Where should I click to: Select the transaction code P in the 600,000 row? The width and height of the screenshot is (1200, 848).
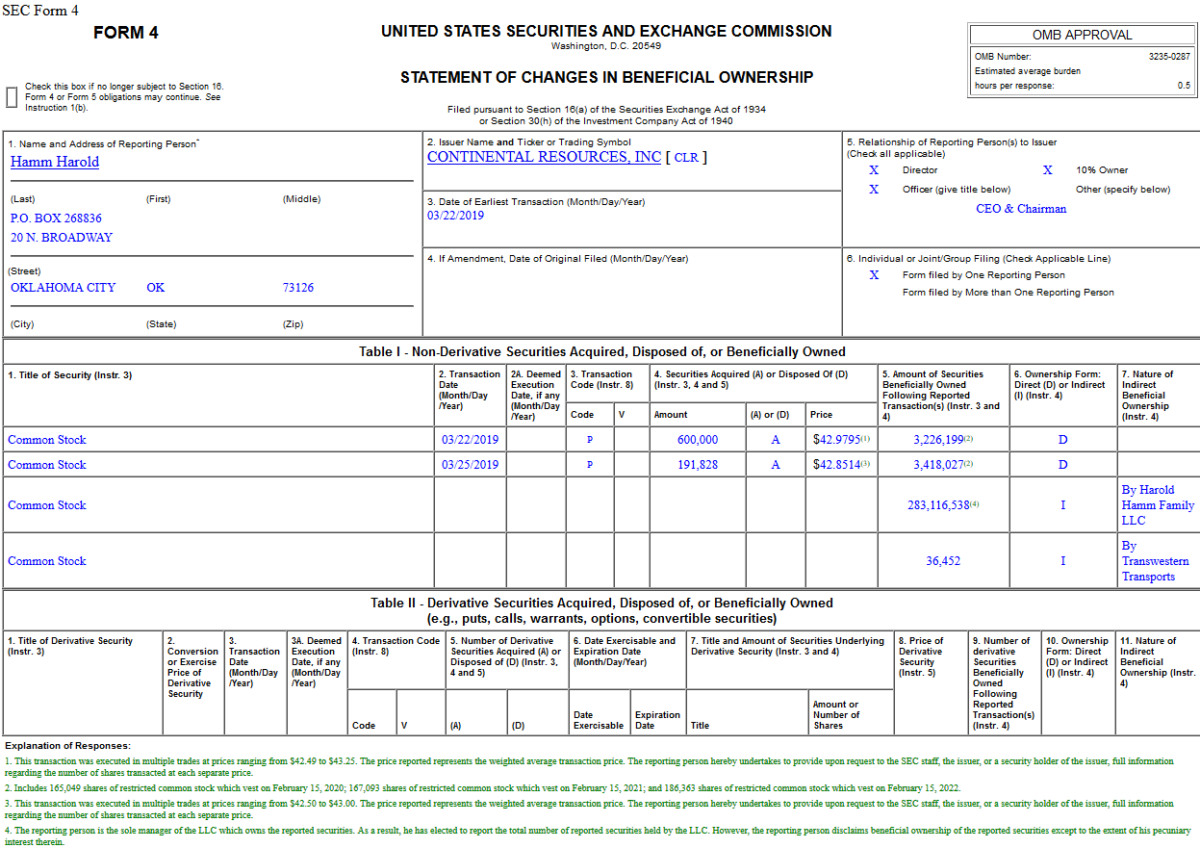590,440
